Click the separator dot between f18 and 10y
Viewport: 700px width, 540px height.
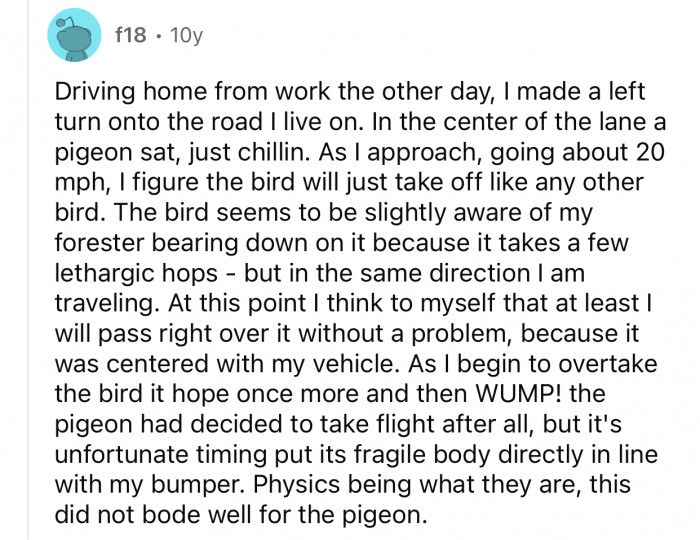(158, 35)
